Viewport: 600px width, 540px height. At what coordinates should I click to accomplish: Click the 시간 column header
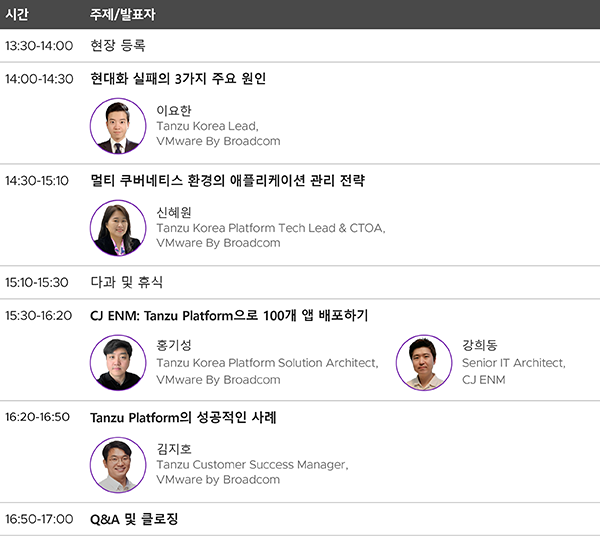click(17, 15)
